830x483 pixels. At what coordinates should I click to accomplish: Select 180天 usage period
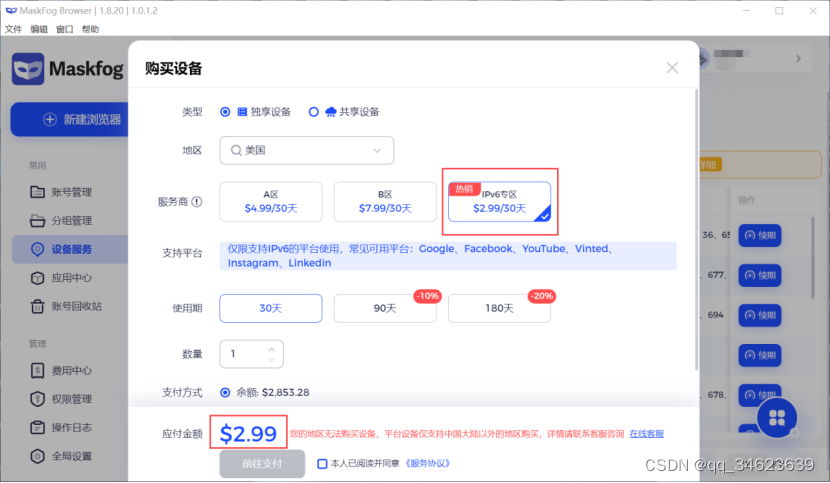(500, 308)
